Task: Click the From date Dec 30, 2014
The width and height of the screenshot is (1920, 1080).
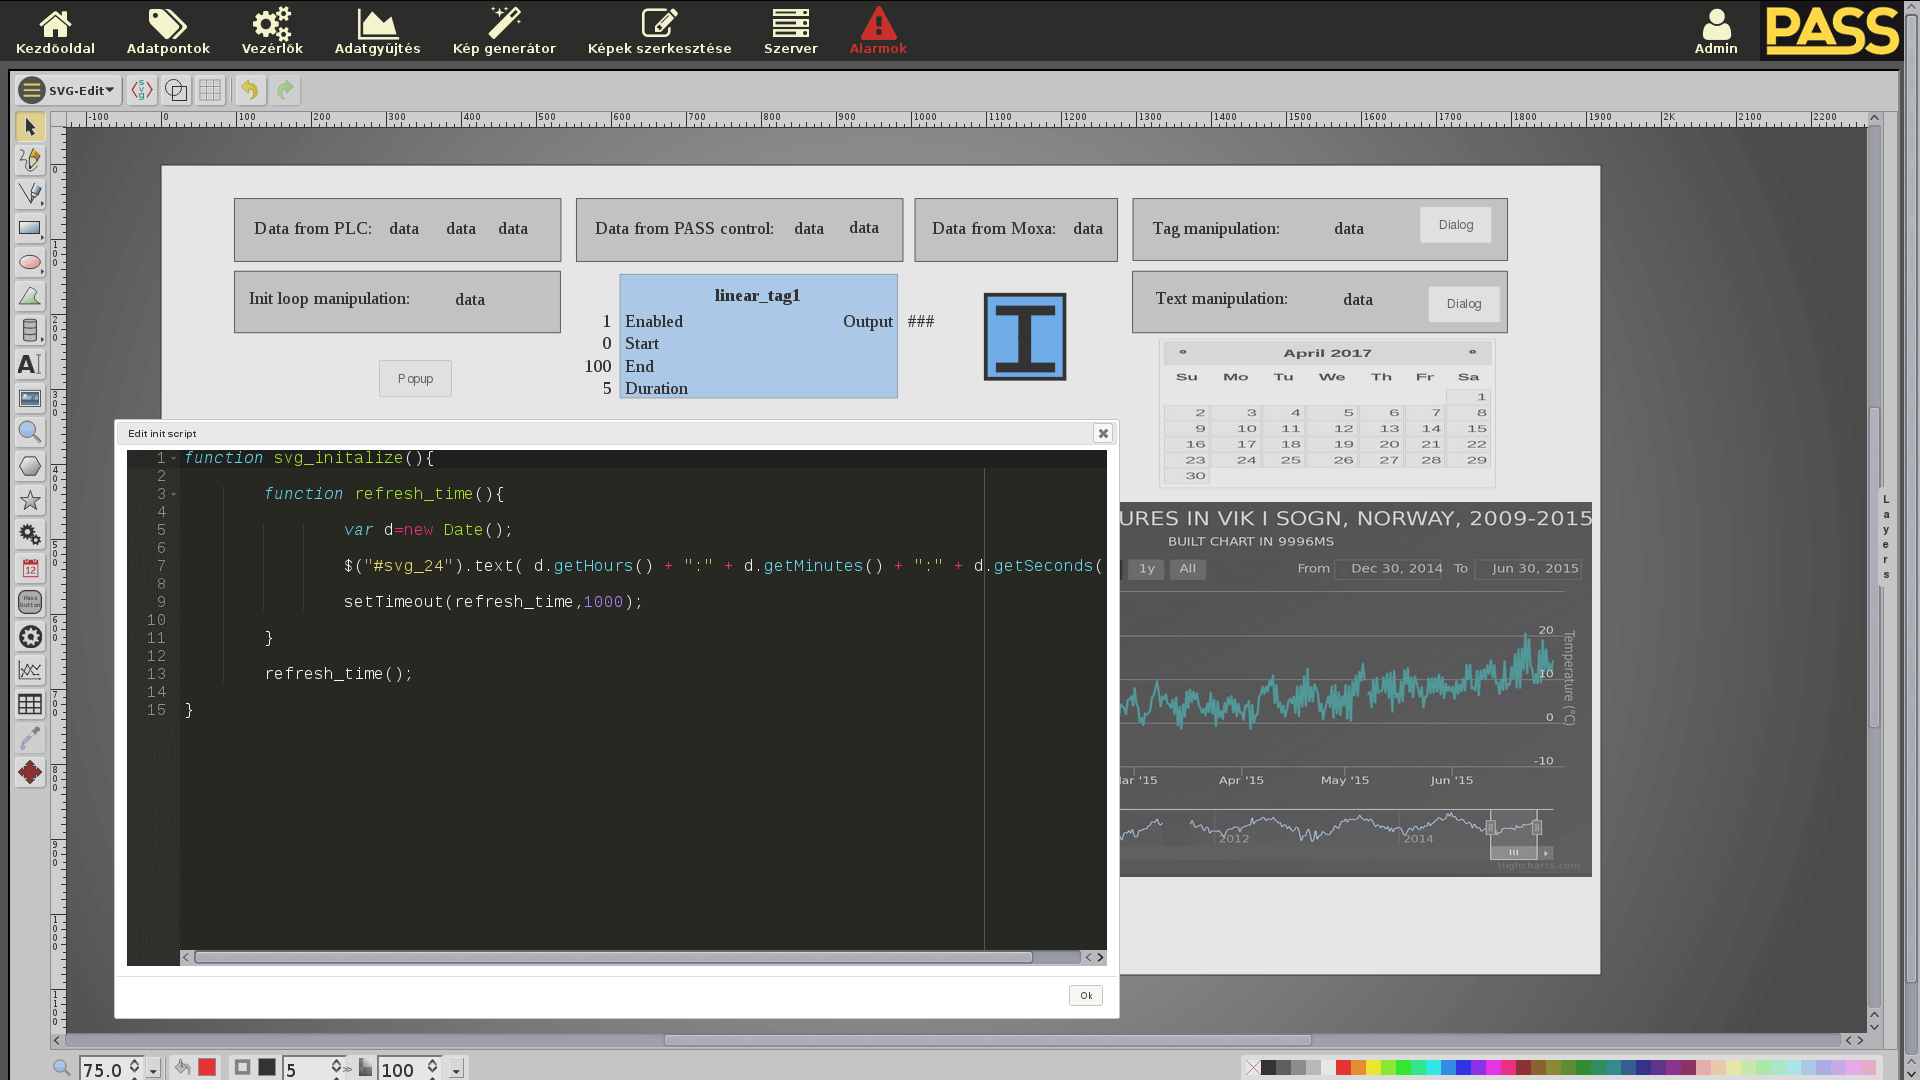Action: point(1390,569)
